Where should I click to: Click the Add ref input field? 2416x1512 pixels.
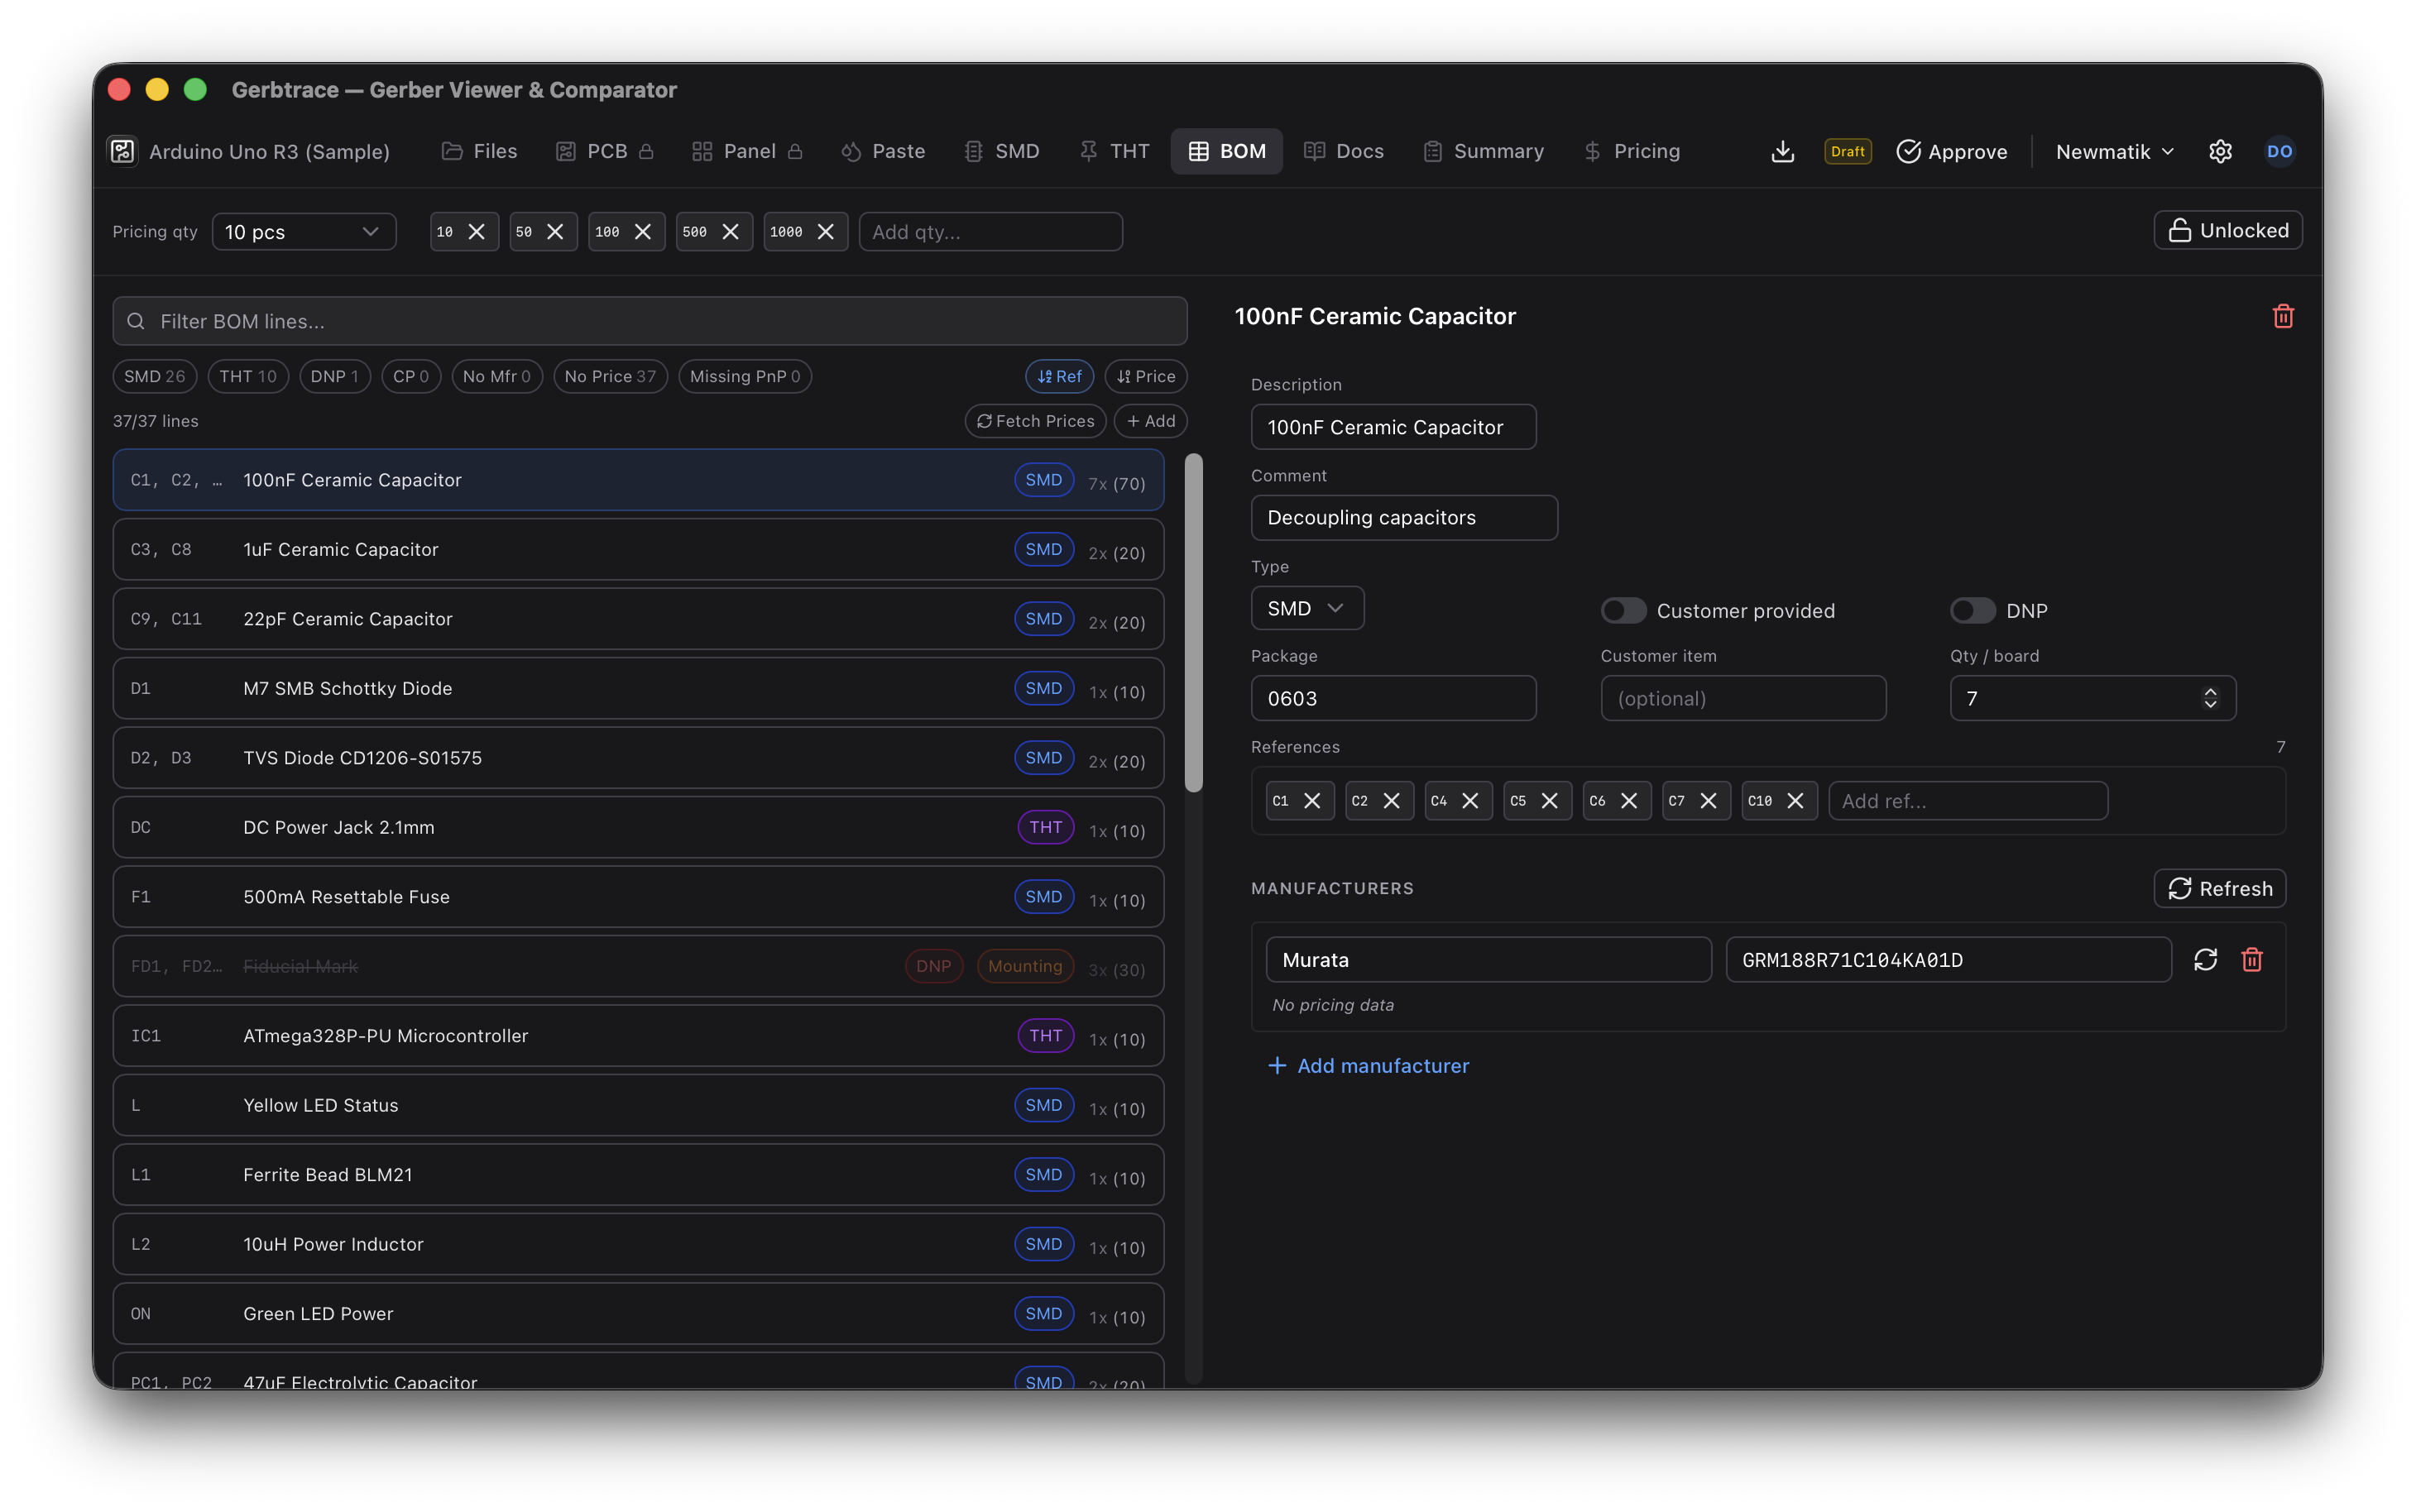(1968, 801)
